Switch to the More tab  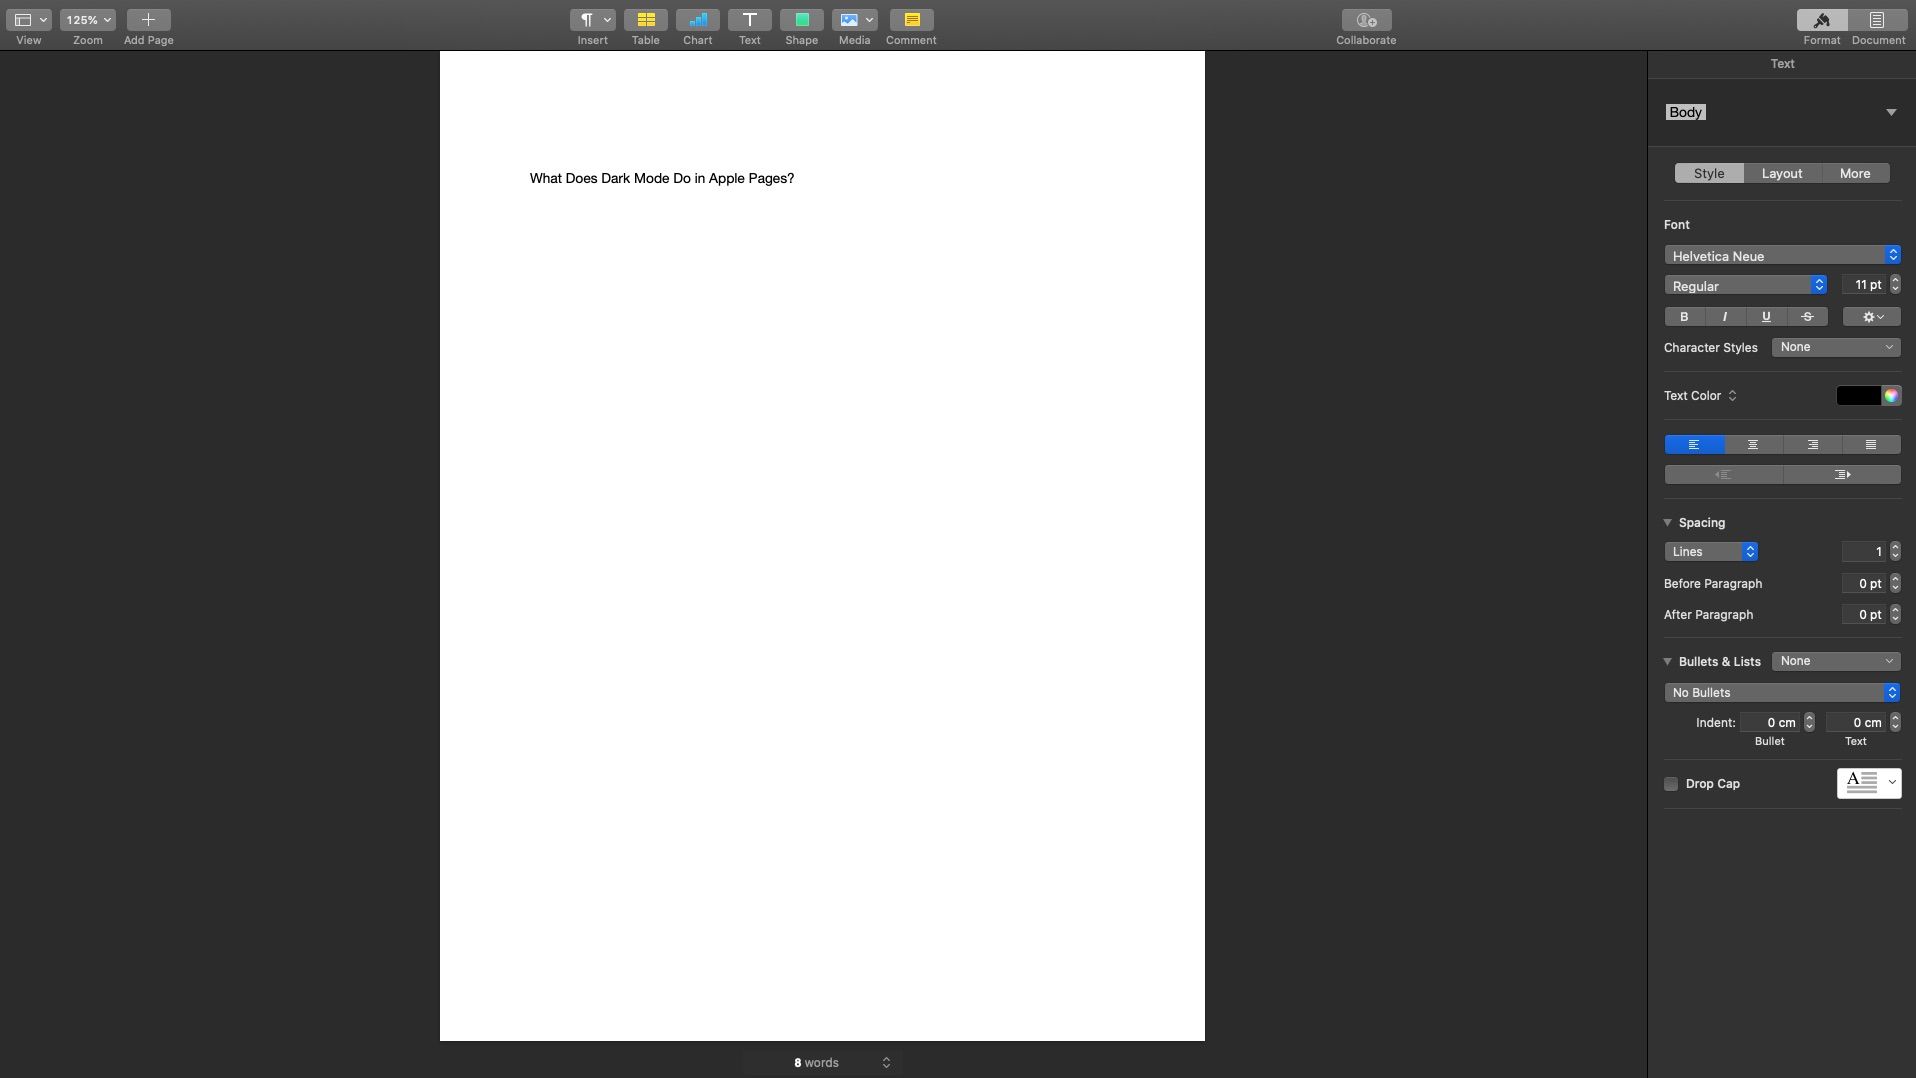[1855, 174]
